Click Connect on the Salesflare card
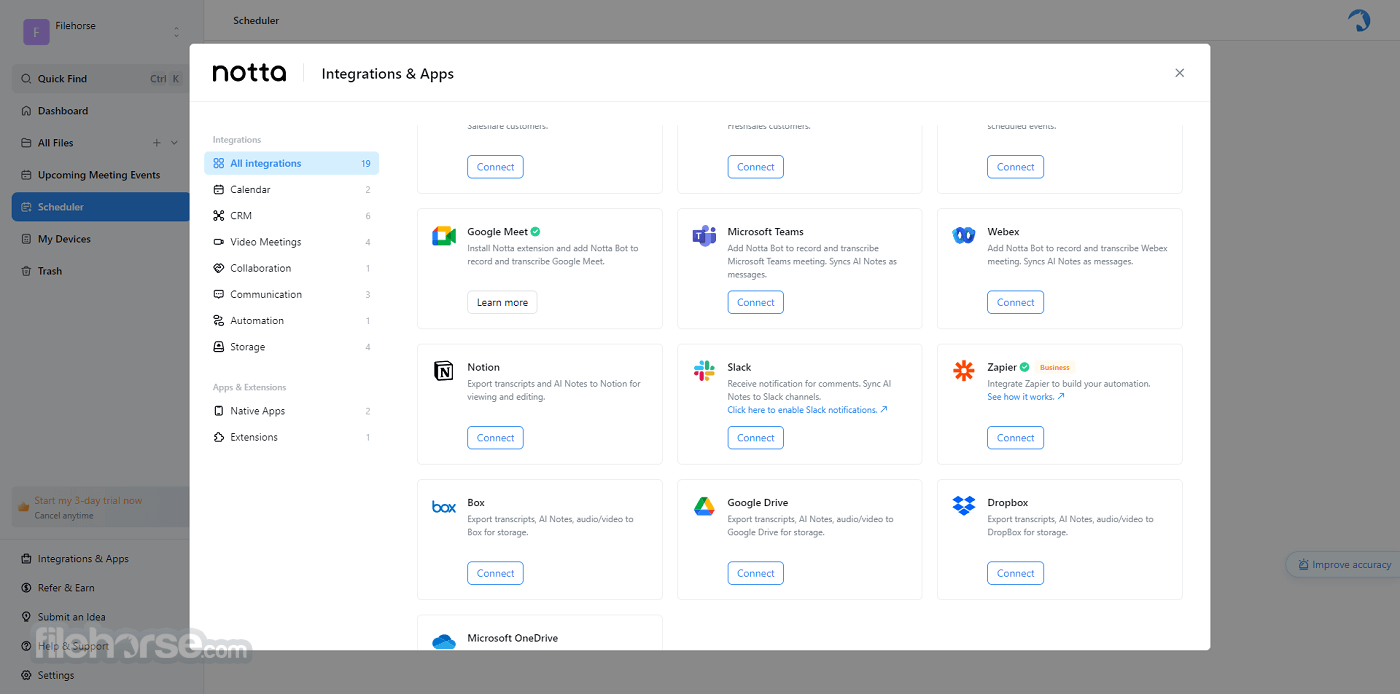This screenshot has height=694, width=1400. pyautogui.click(x=495, y=167)
